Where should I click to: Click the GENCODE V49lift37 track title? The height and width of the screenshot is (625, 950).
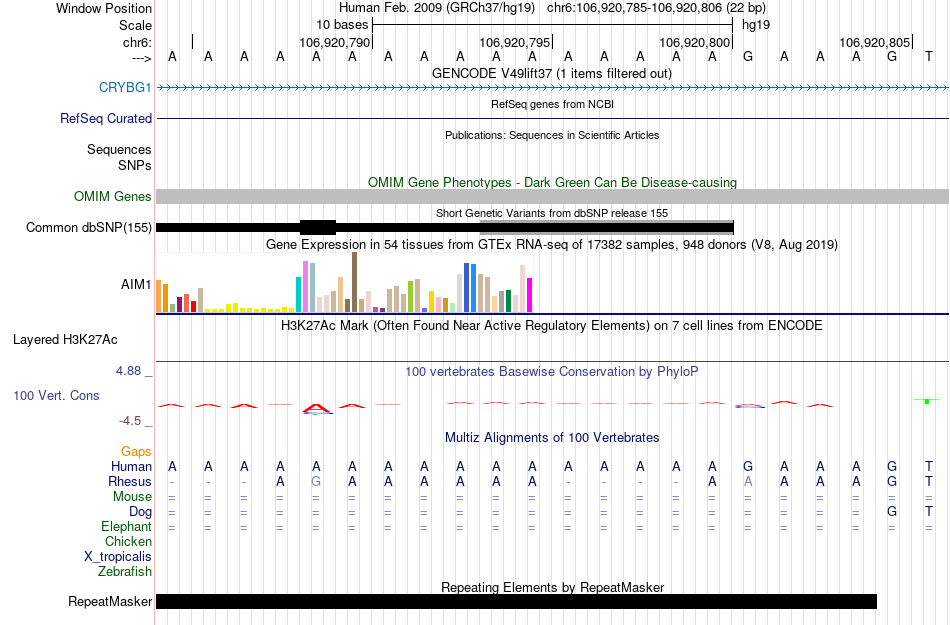(552, 73)
